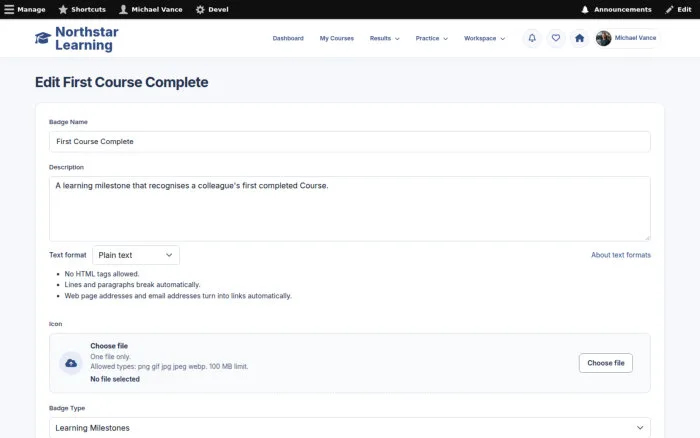
Task: Open Announcements in the top bar
Action: click(616, 9)
